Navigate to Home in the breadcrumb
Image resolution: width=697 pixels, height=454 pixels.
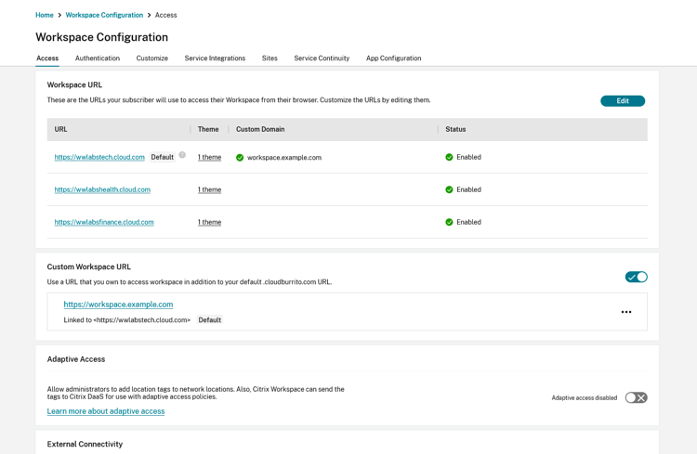point(44,15)
